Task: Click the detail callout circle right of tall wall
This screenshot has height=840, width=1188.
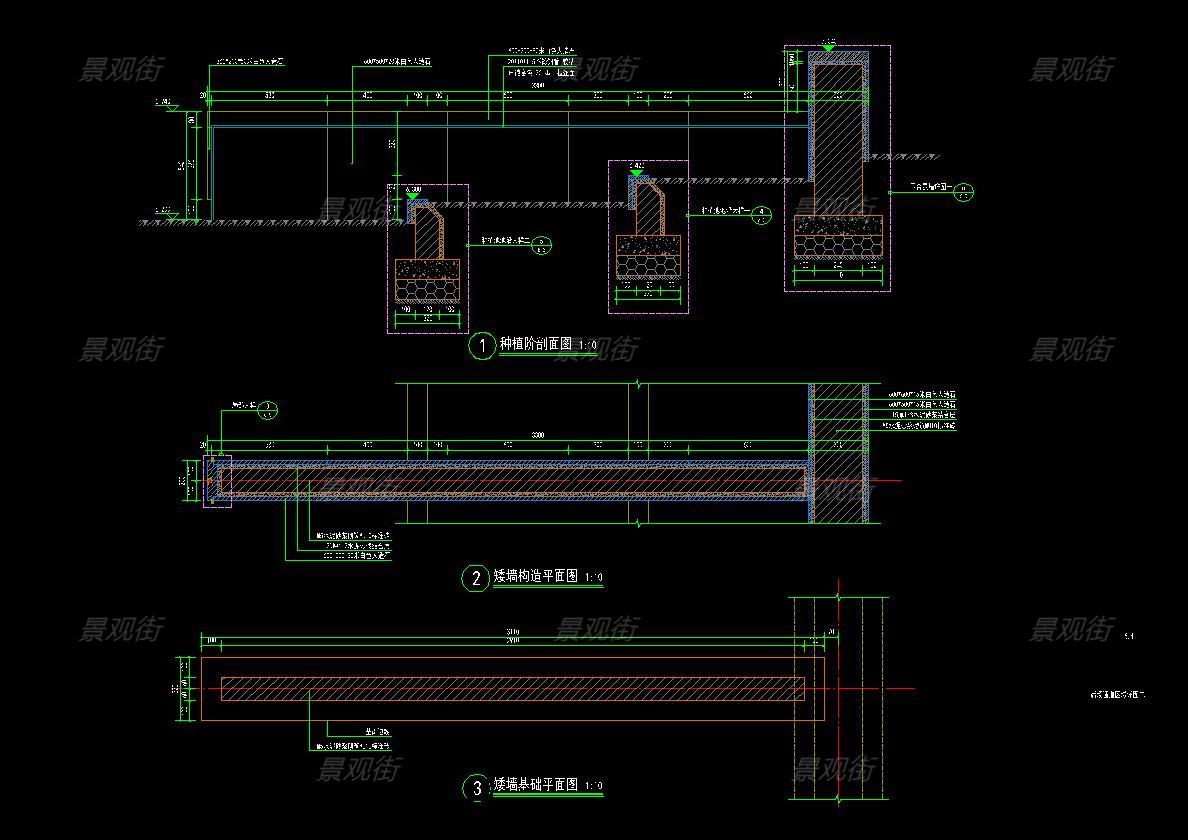Action: click(x=963, y=191)
